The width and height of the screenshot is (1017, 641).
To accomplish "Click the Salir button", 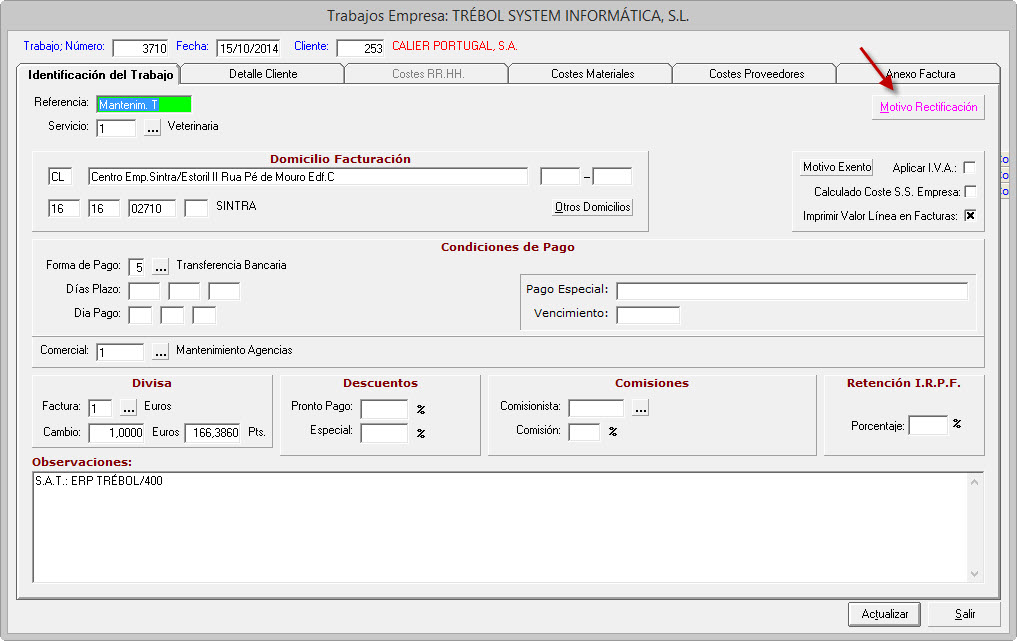I will click(x=964, y=614).
